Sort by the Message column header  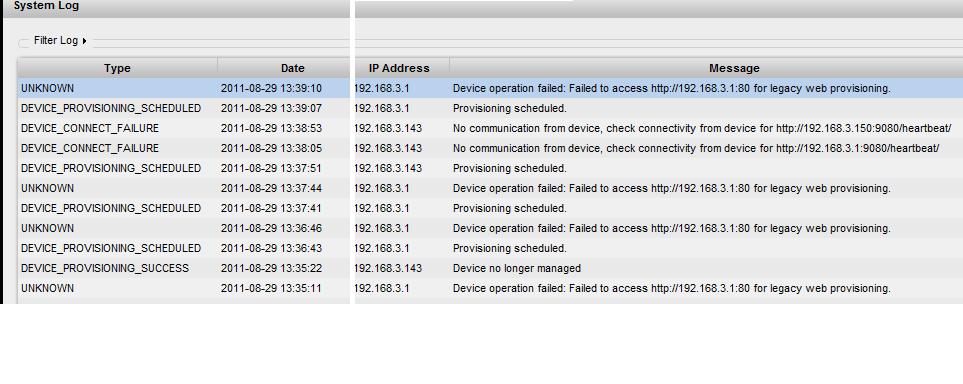(734, 68)
